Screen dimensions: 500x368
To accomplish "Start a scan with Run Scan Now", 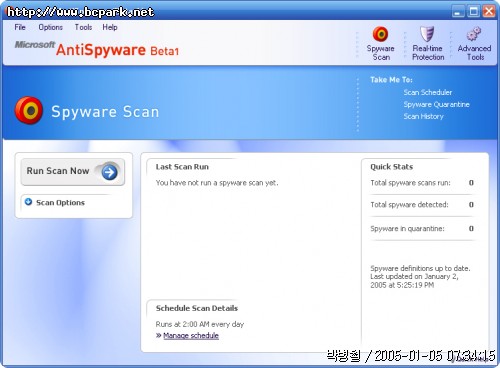I will tap(73, 172).
